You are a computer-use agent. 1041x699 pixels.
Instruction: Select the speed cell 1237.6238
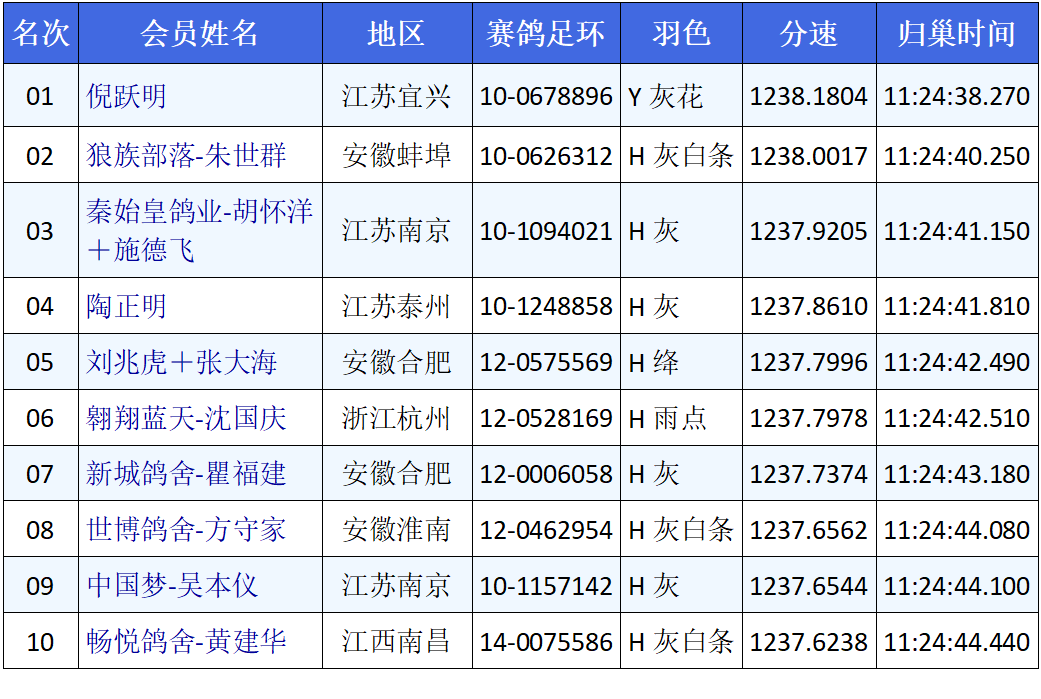point(809,641)
